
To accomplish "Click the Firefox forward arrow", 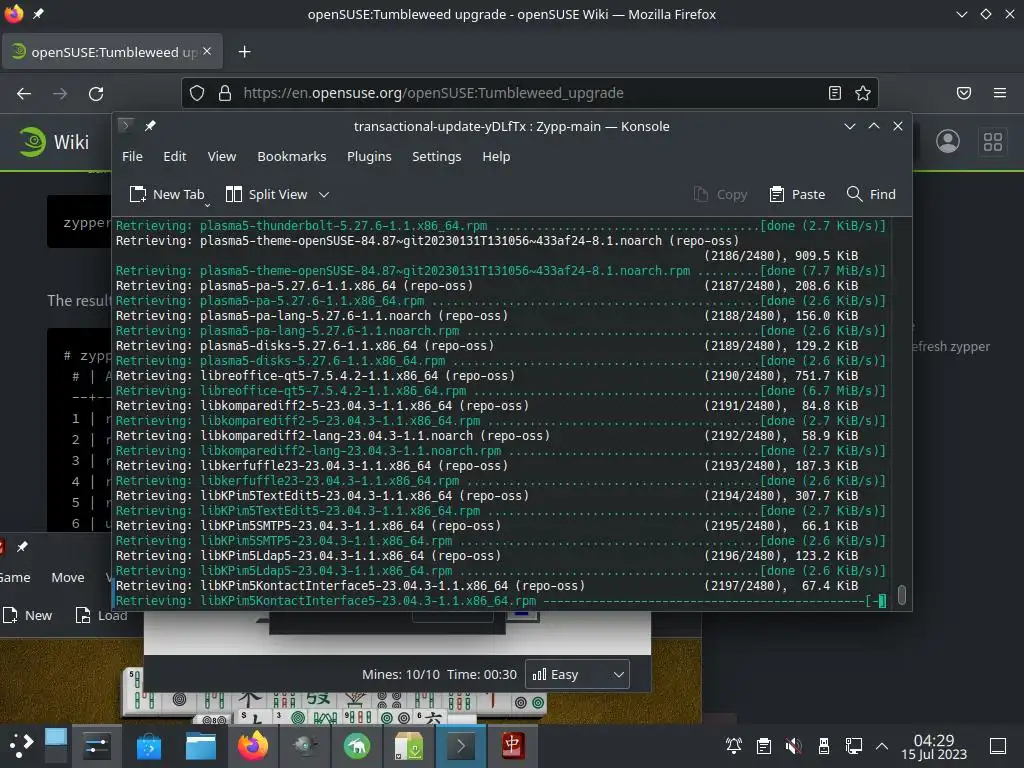I will point(60,93).
